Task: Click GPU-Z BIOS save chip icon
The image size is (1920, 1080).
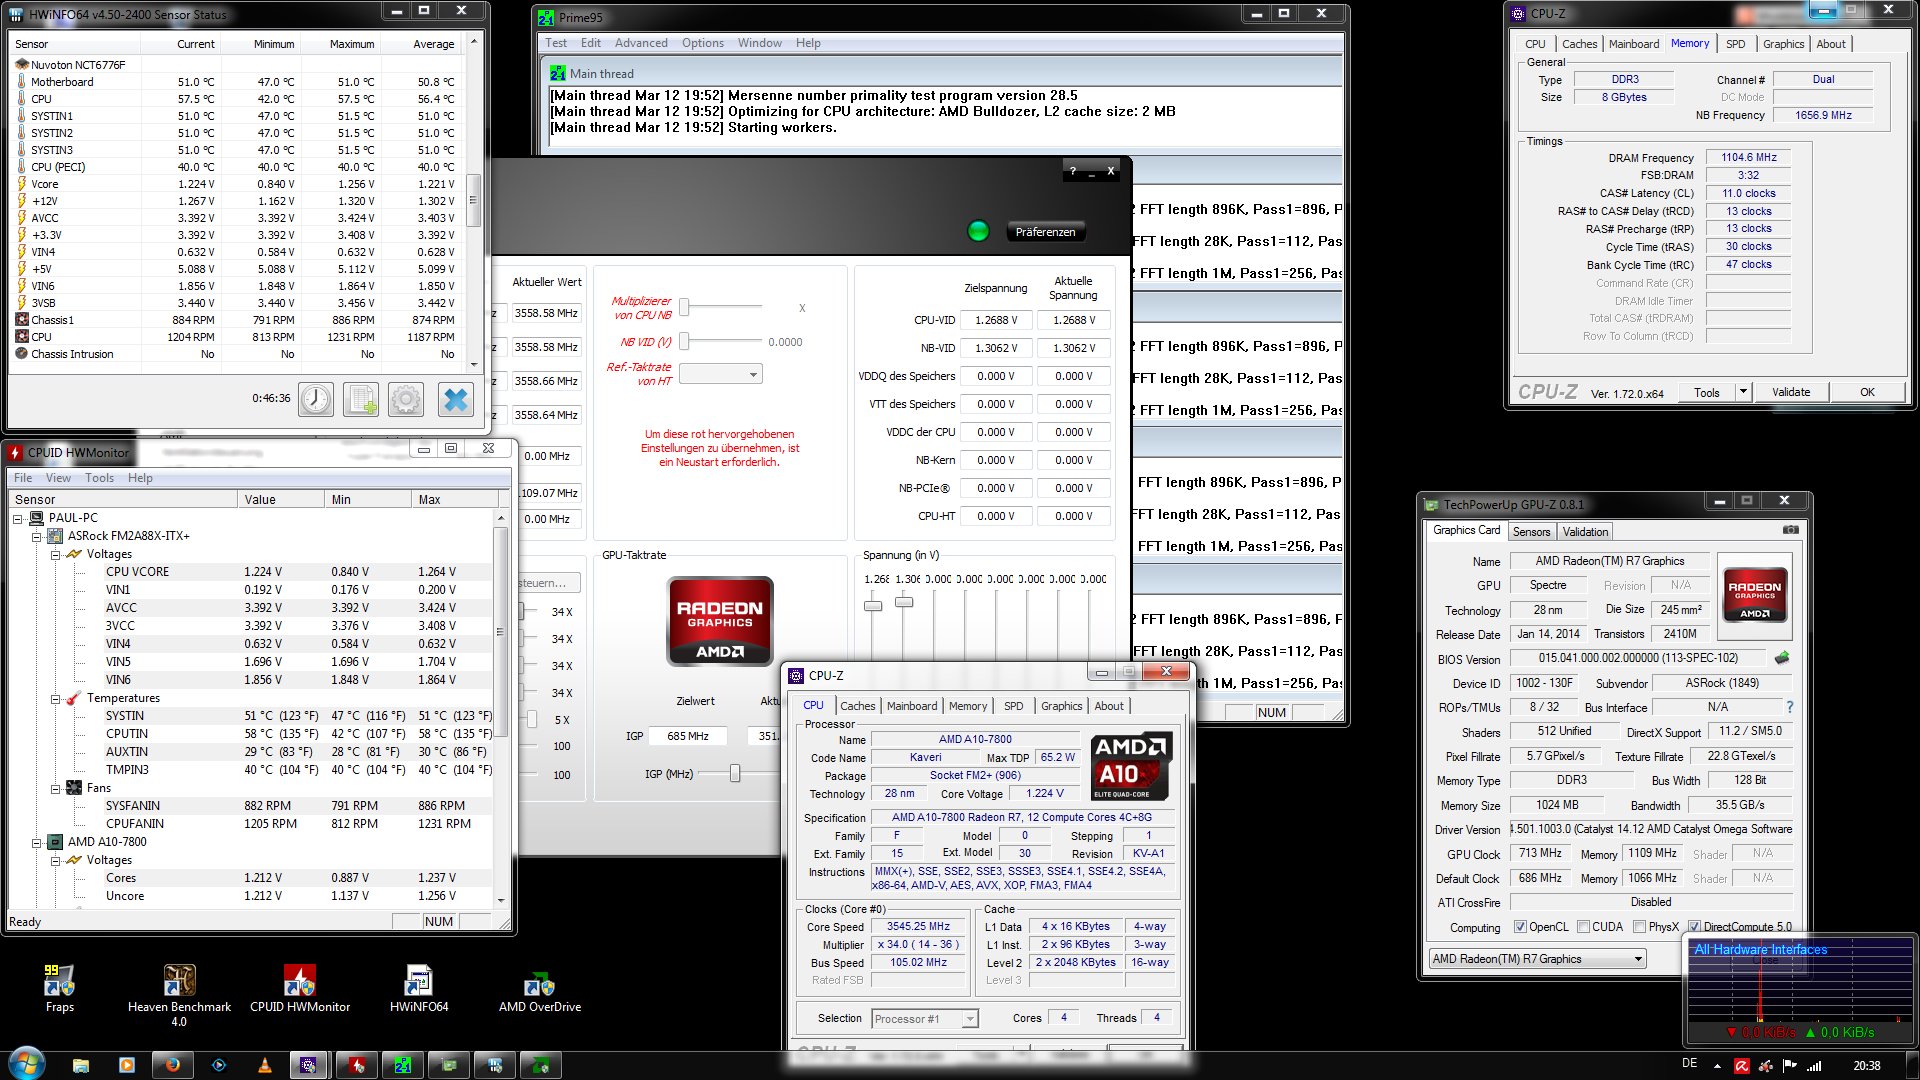Action: pyautogui.click(x=1781, y=658)
